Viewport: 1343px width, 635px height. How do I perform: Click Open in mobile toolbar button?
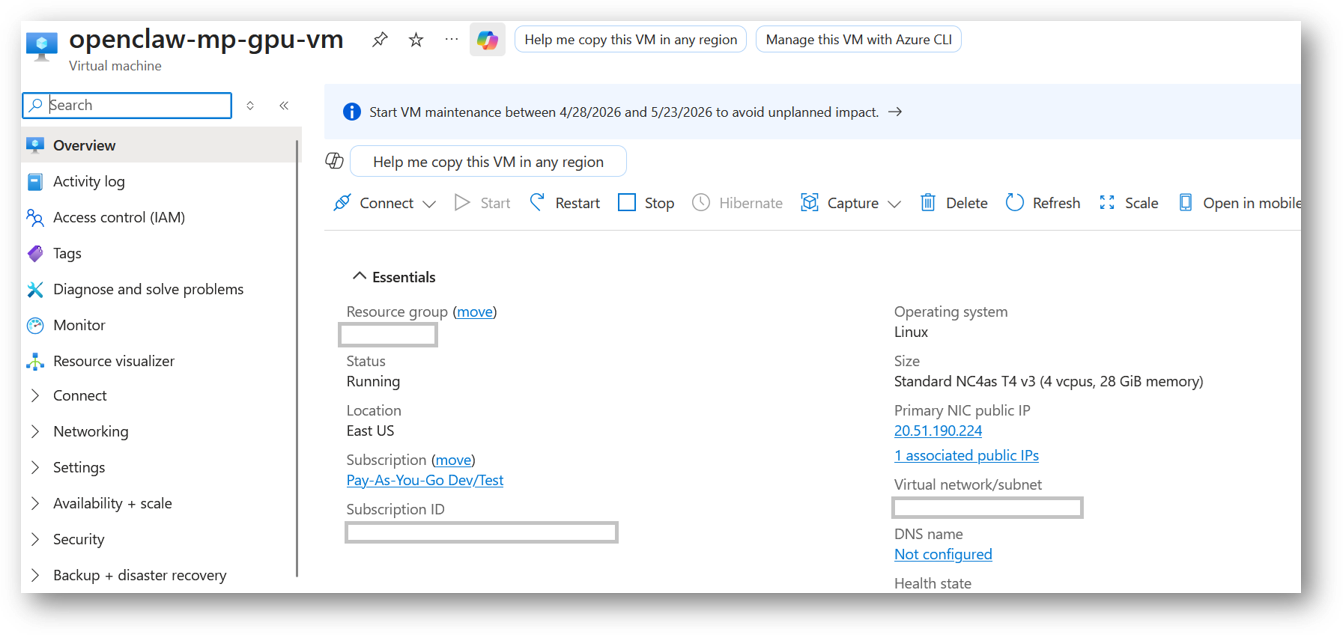[x=1239, y=203]
